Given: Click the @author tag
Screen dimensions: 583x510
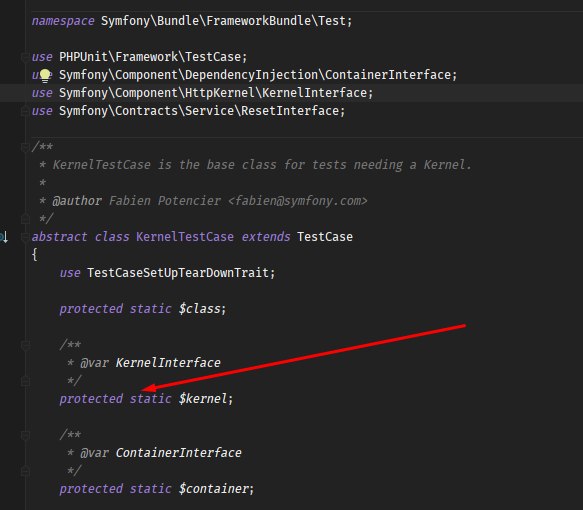Looking at the screenshot, I should click(x=77, y=201).
